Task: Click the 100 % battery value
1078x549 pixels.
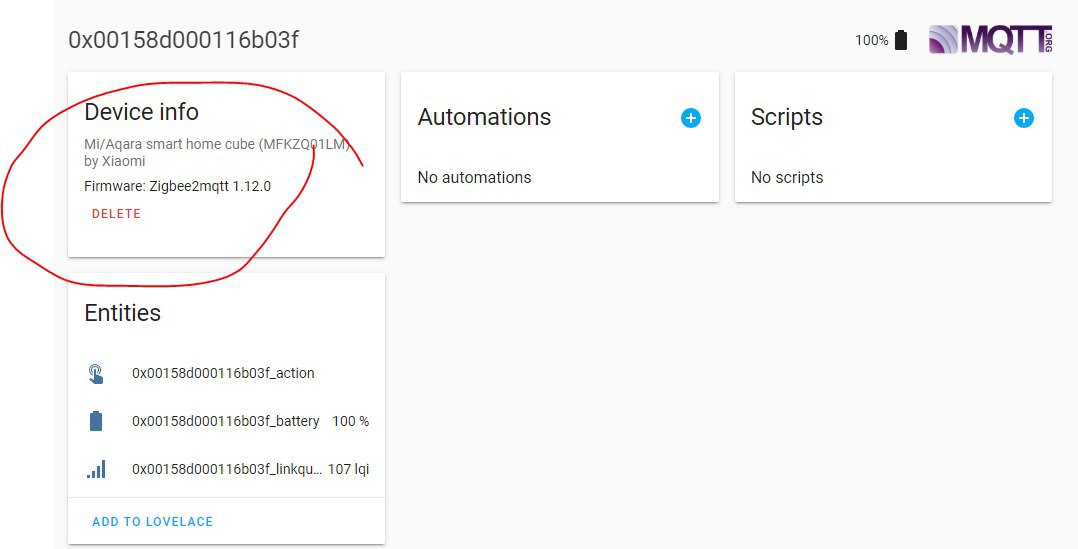Action: tap(350, 421)
